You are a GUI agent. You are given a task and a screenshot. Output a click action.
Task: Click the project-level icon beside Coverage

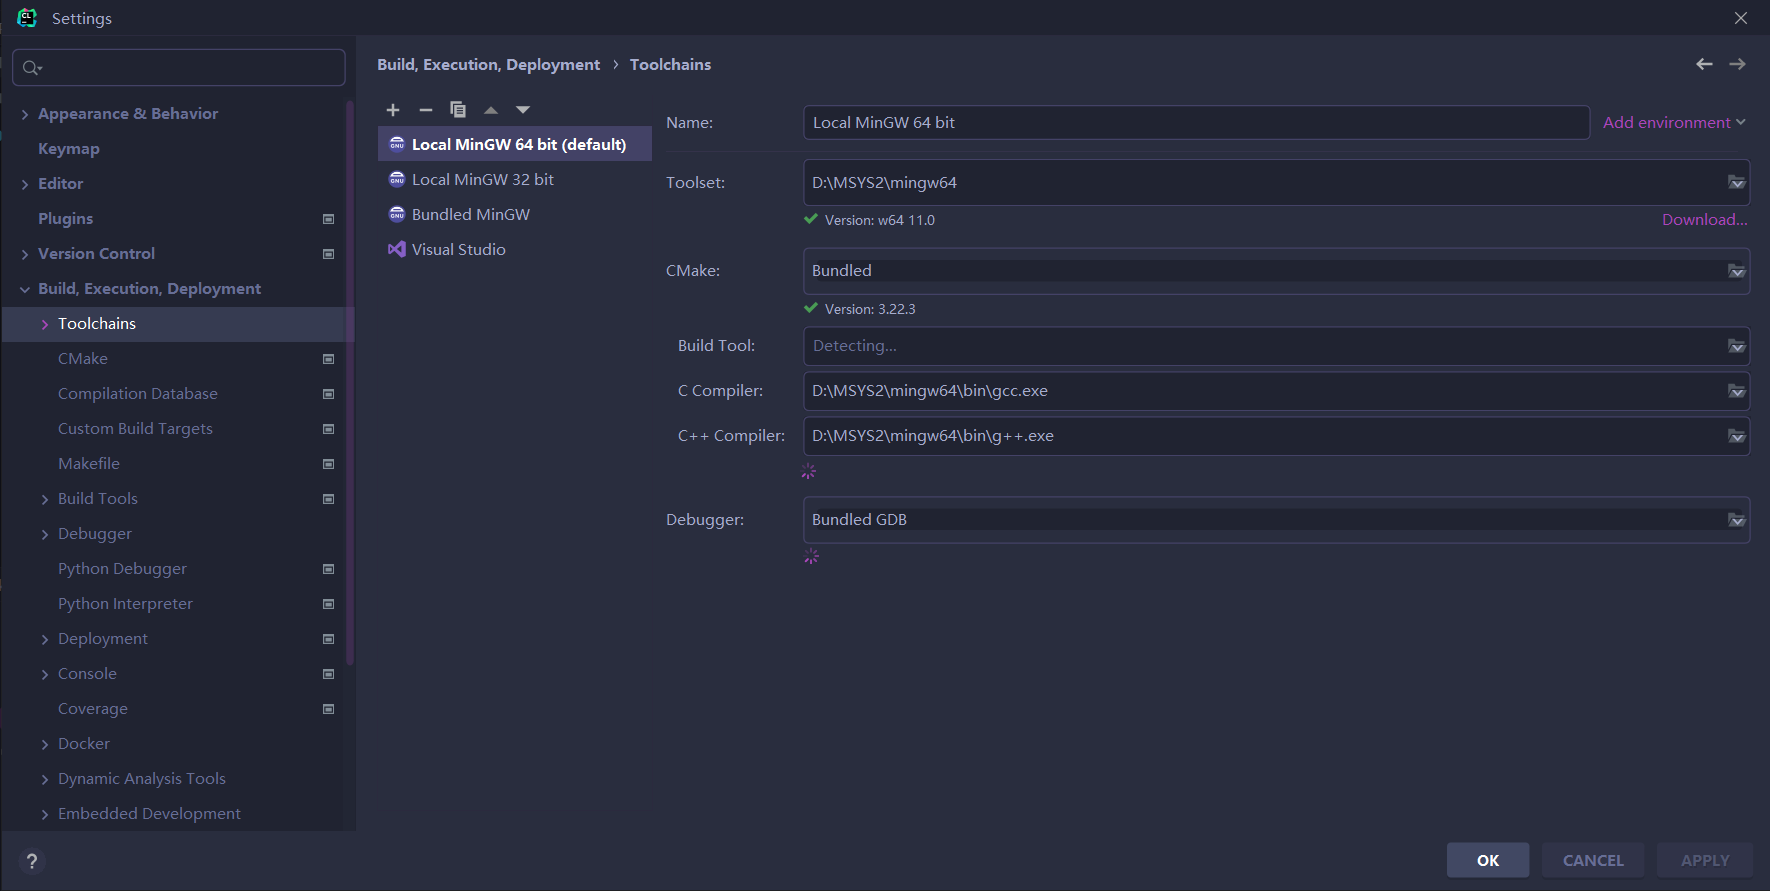(328, 709)
